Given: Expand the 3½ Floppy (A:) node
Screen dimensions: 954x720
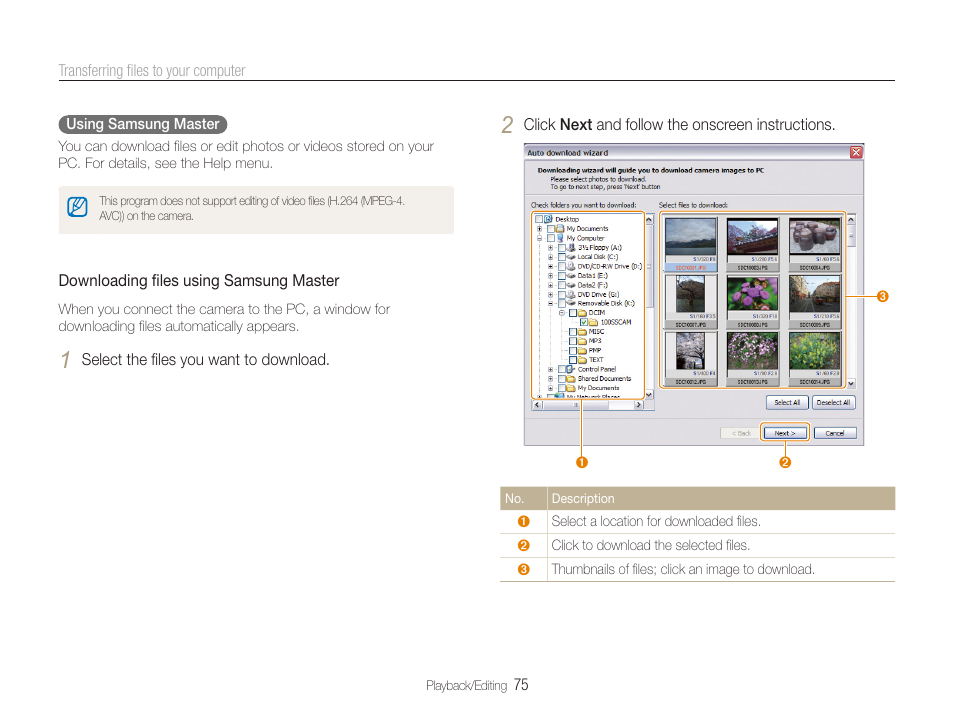Looking at the screenshot, I should click(x=551, y=248).
